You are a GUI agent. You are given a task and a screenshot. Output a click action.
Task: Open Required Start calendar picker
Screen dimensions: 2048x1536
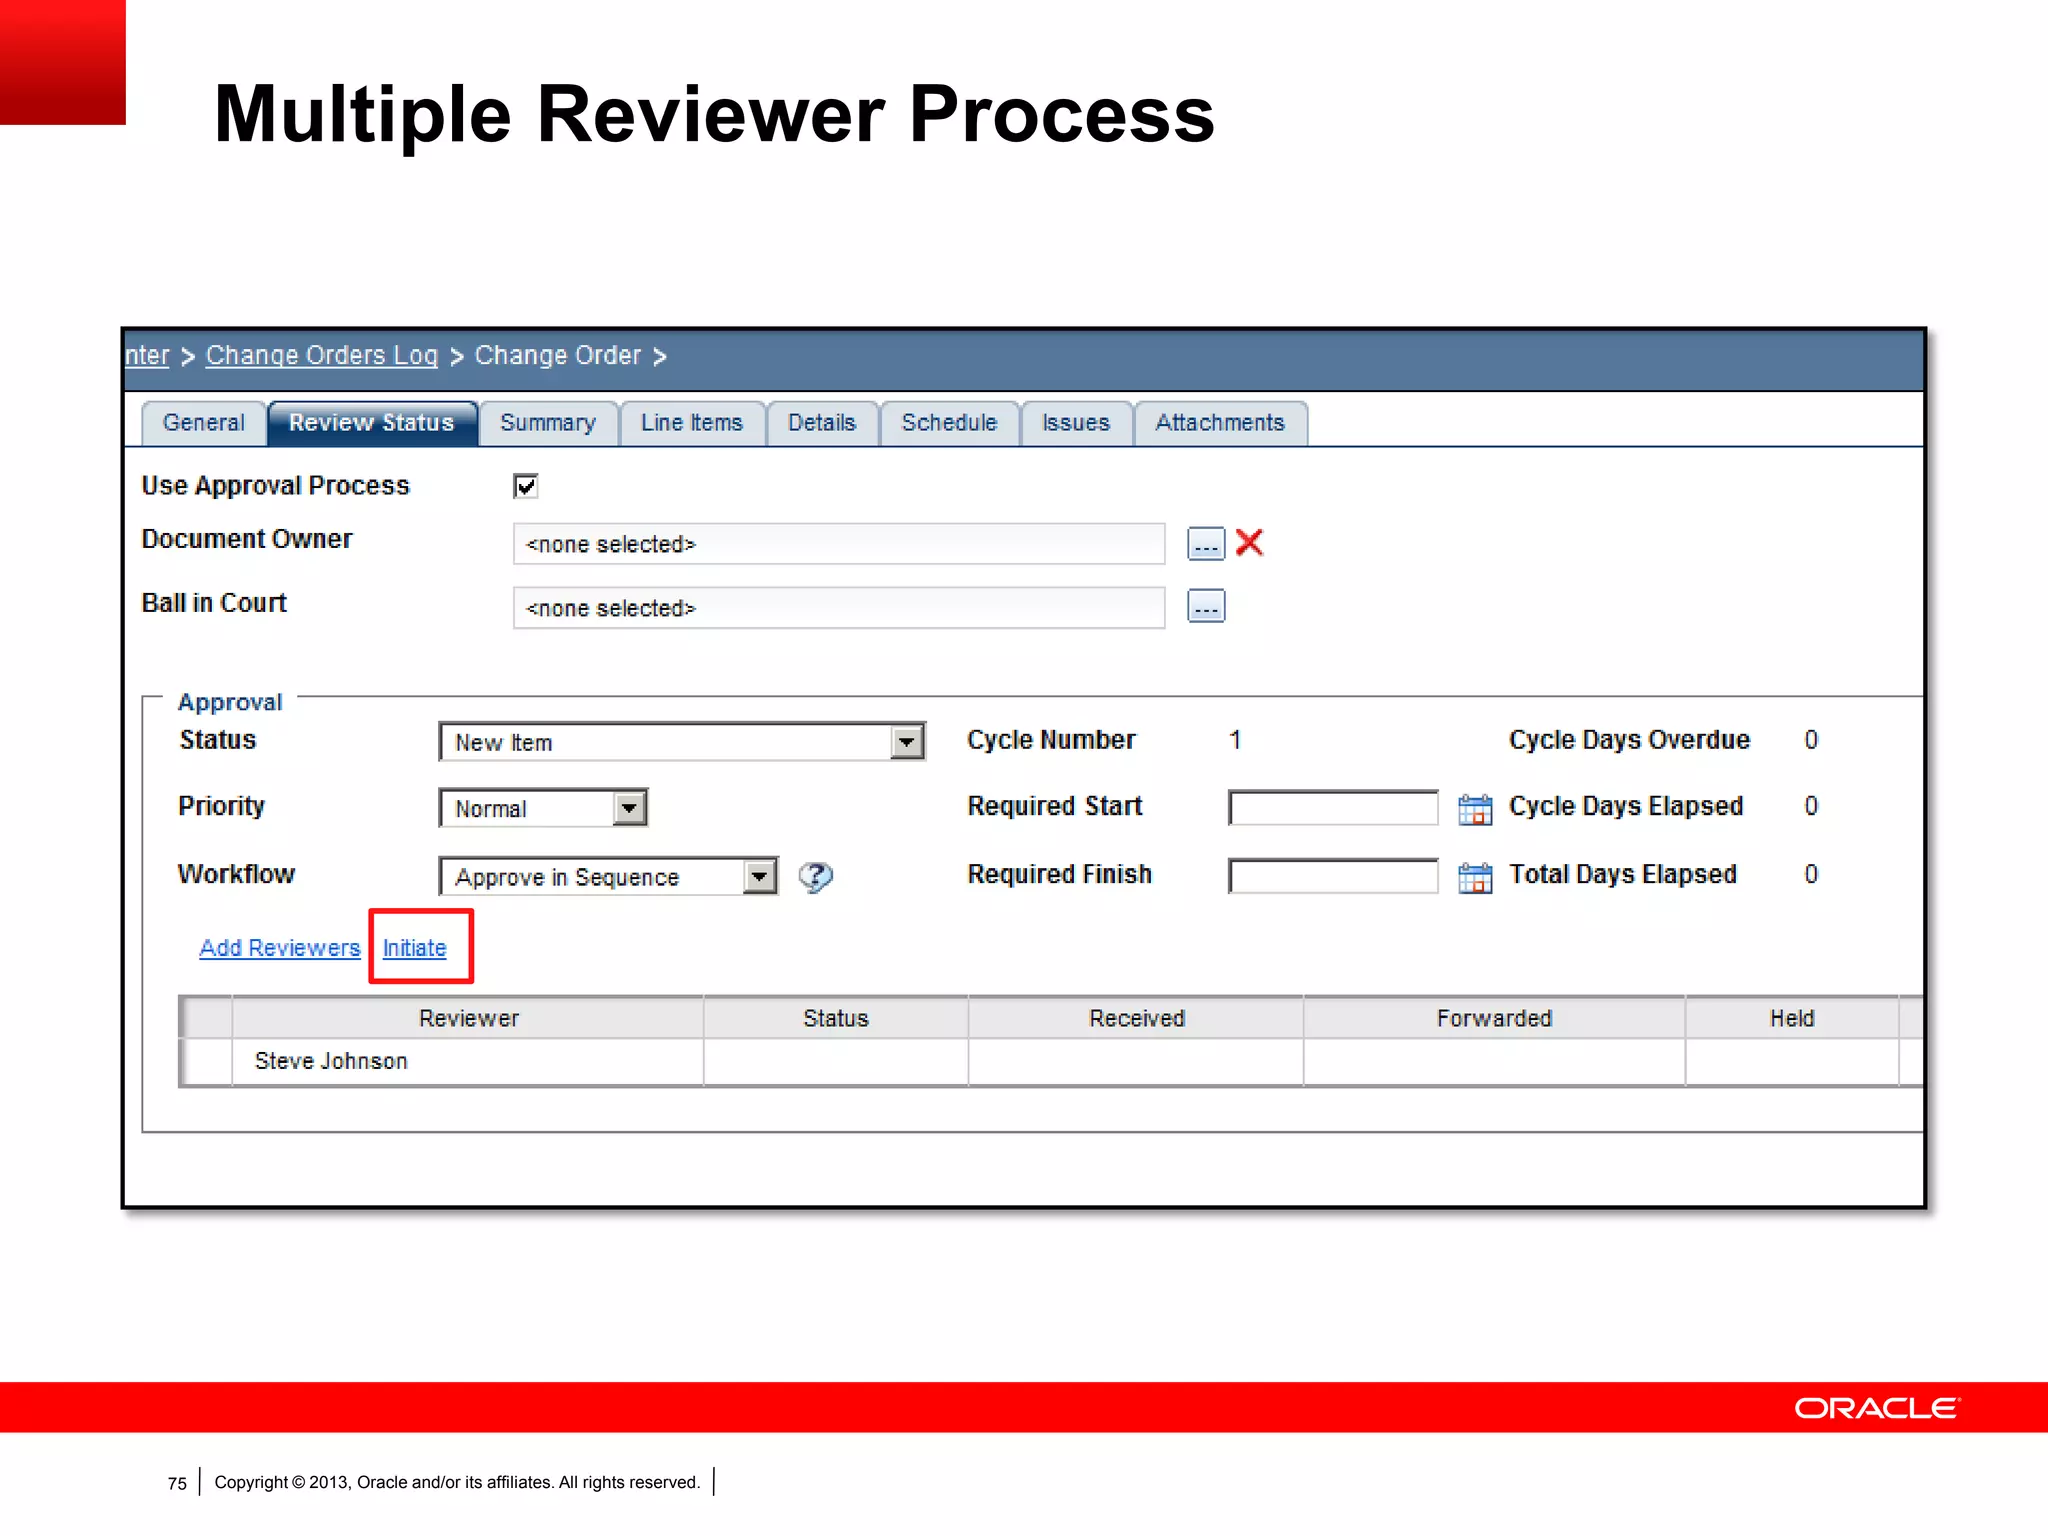click(x=1475, y=808)
